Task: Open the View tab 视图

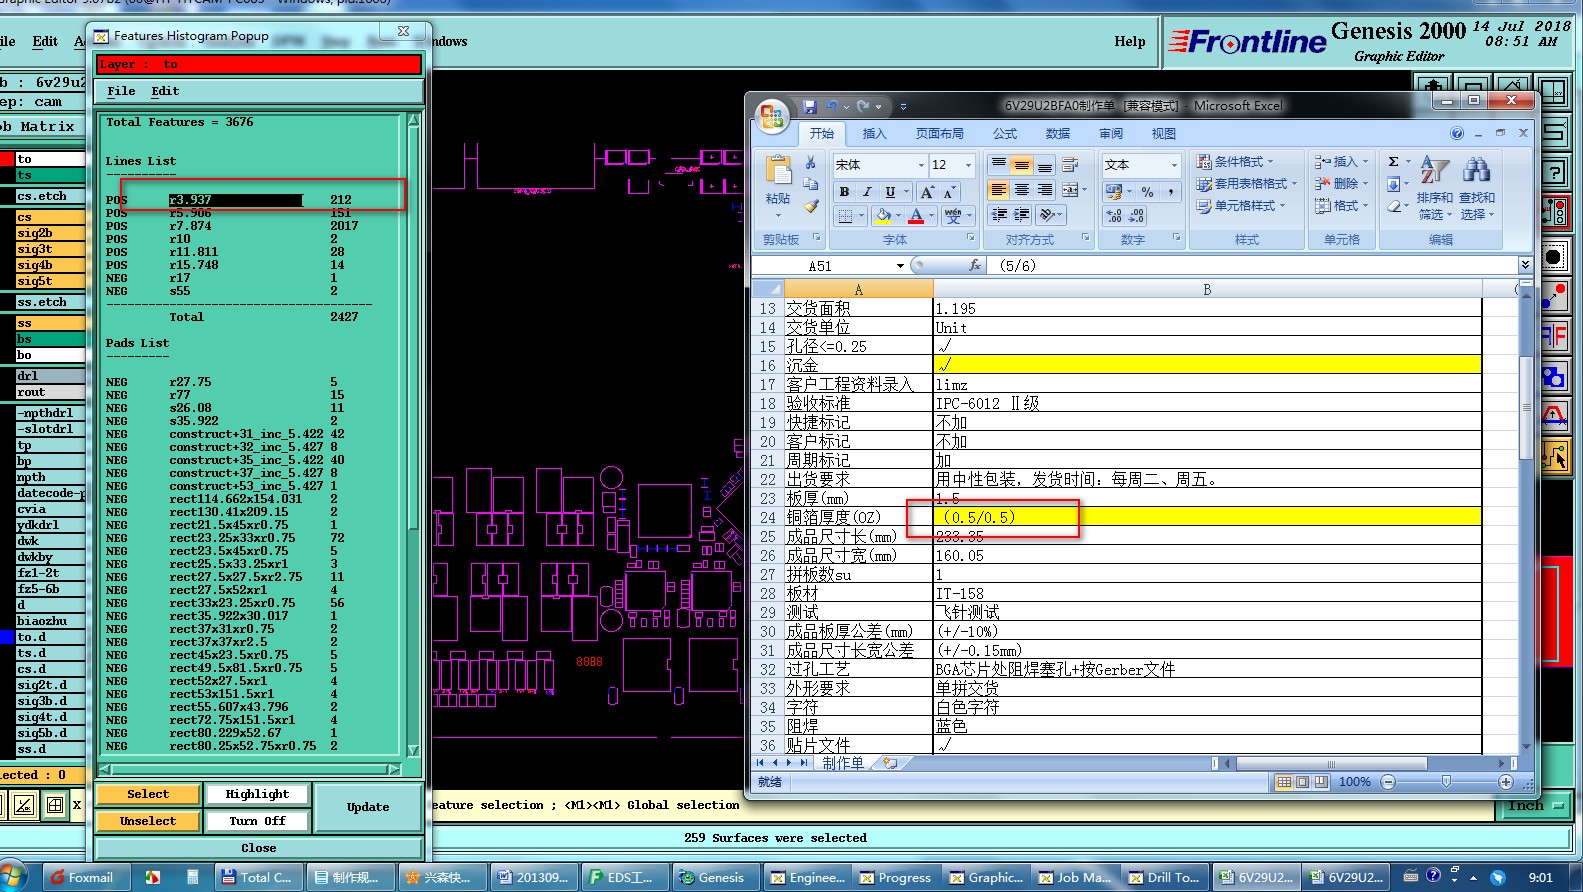Action: 1163,134
